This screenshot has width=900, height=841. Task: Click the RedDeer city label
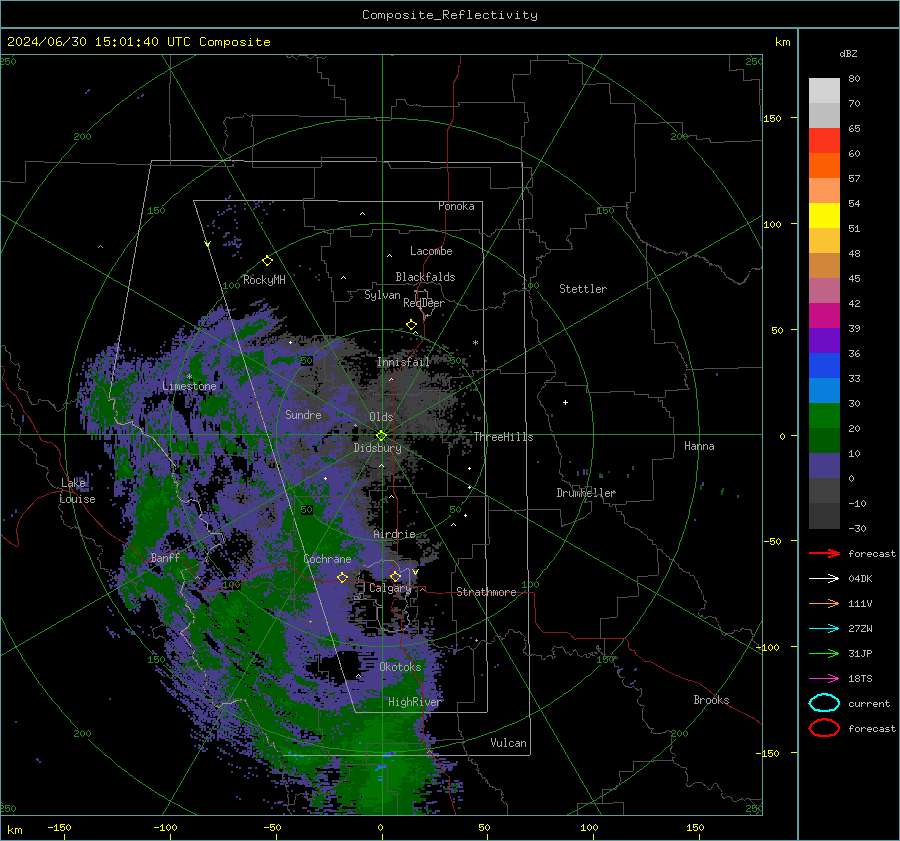click(x=424, y=303)
